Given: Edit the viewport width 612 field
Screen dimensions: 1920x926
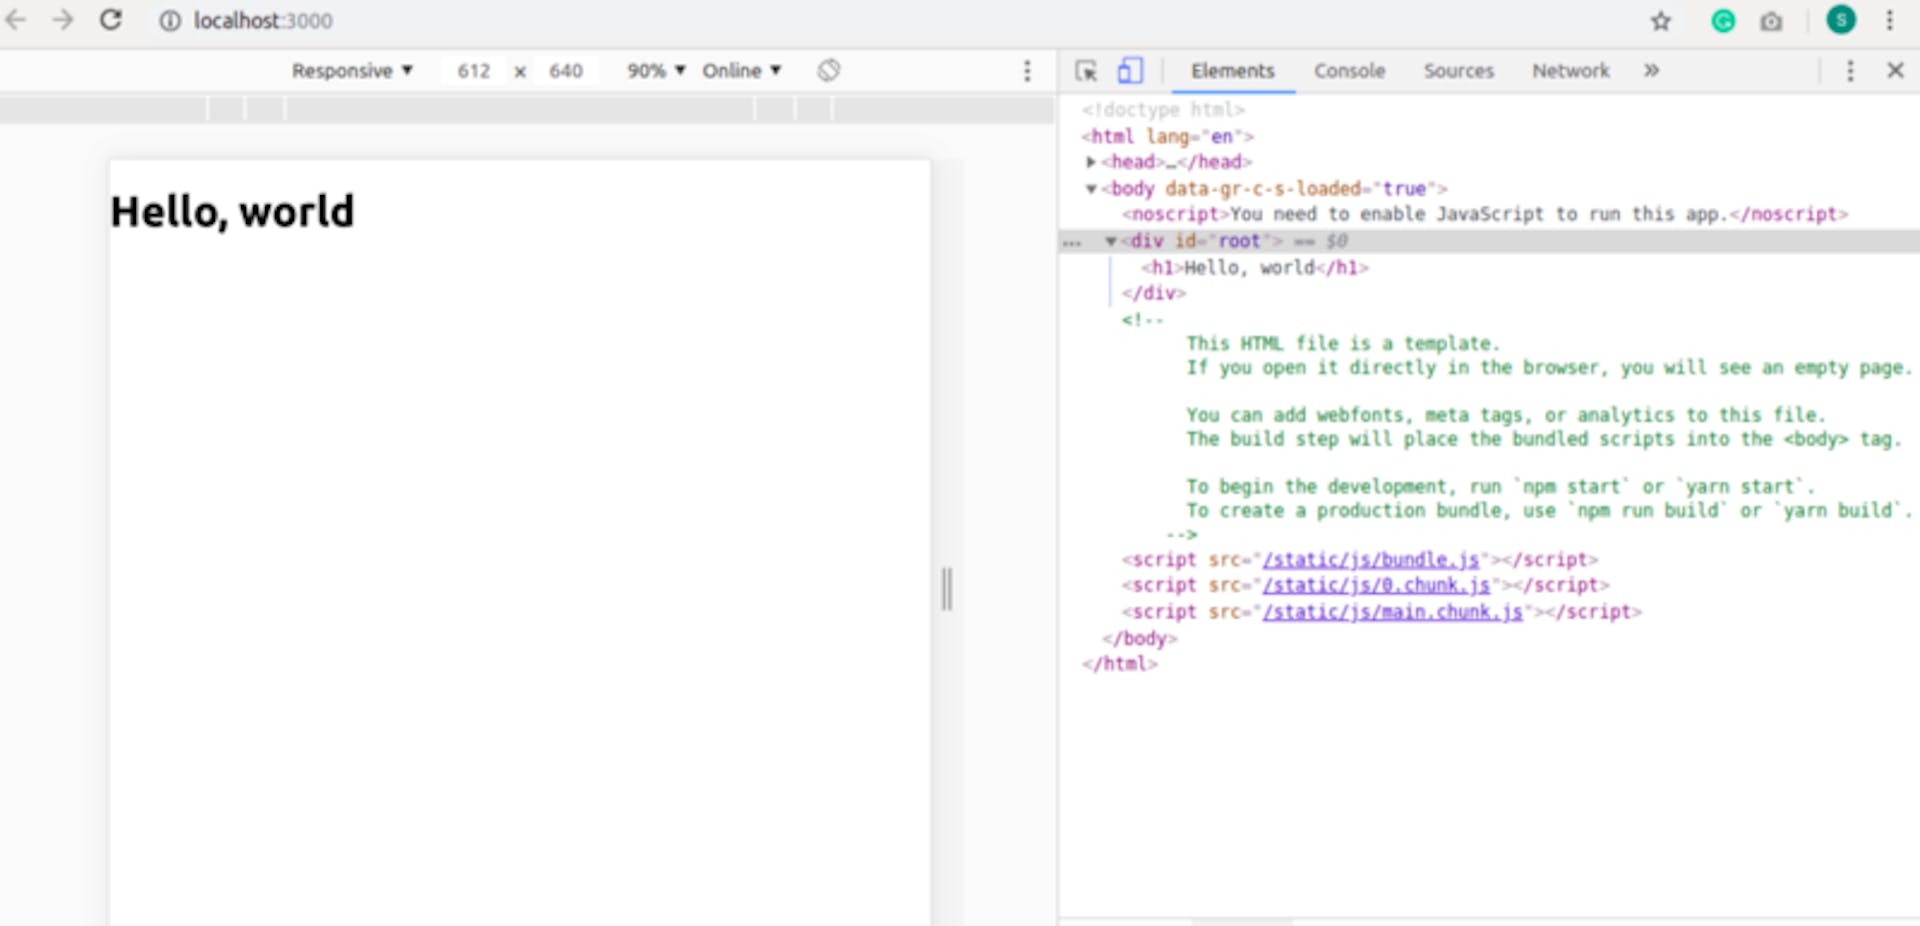Looking at the screenshot, I should pos(474,71).
